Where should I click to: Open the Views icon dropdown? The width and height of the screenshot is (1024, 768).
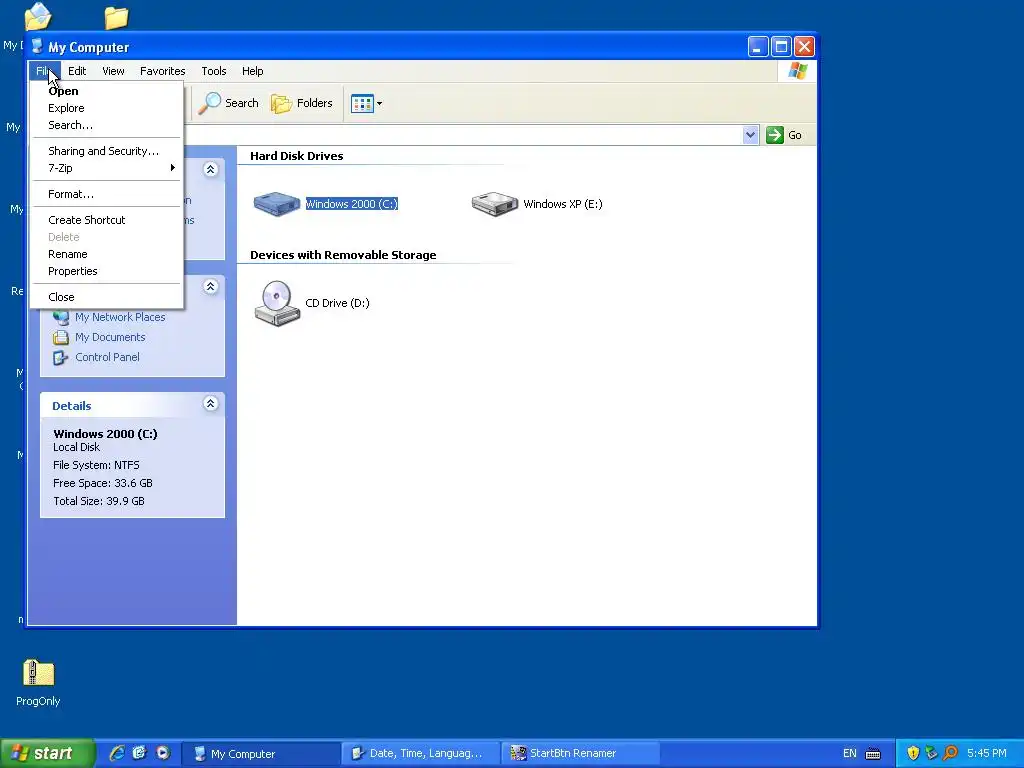366,103
